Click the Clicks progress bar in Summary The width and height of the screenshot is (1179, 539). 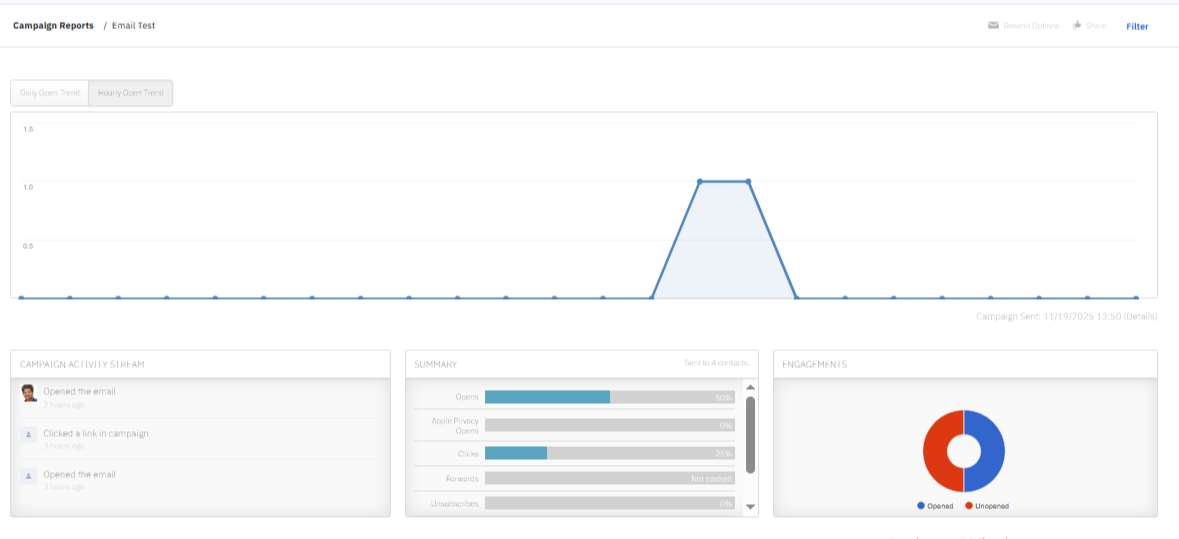click(x=609, y=453)
